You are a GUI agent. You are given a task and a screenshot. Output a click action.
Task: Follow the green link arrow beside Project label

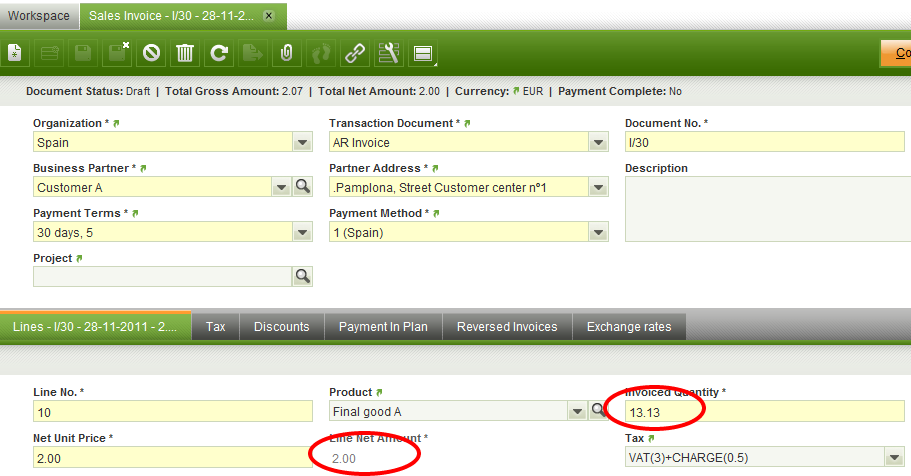(x=80, y=258)
